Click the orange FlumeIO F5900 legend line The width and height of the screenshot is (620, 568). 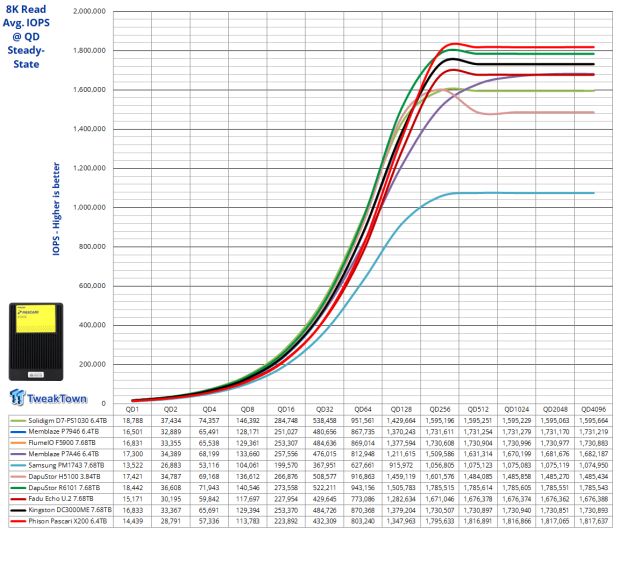click(18, 443)
